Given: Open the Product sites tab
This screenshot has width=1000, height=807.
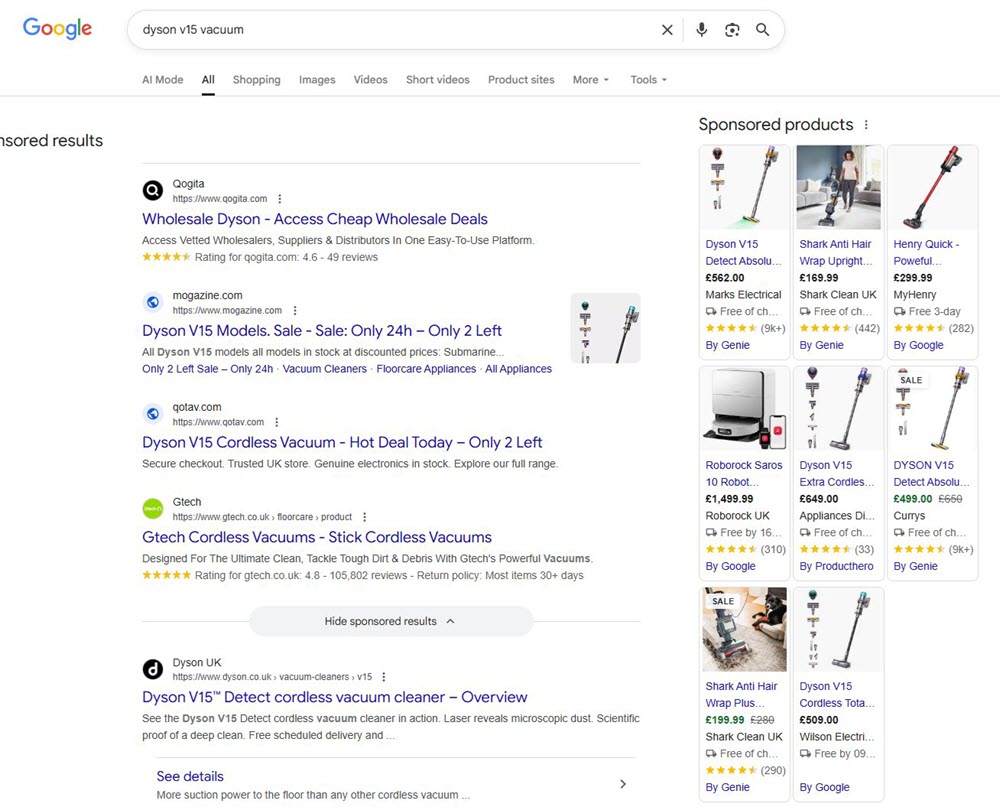Looking at the screenshot, I should point(521,80).
